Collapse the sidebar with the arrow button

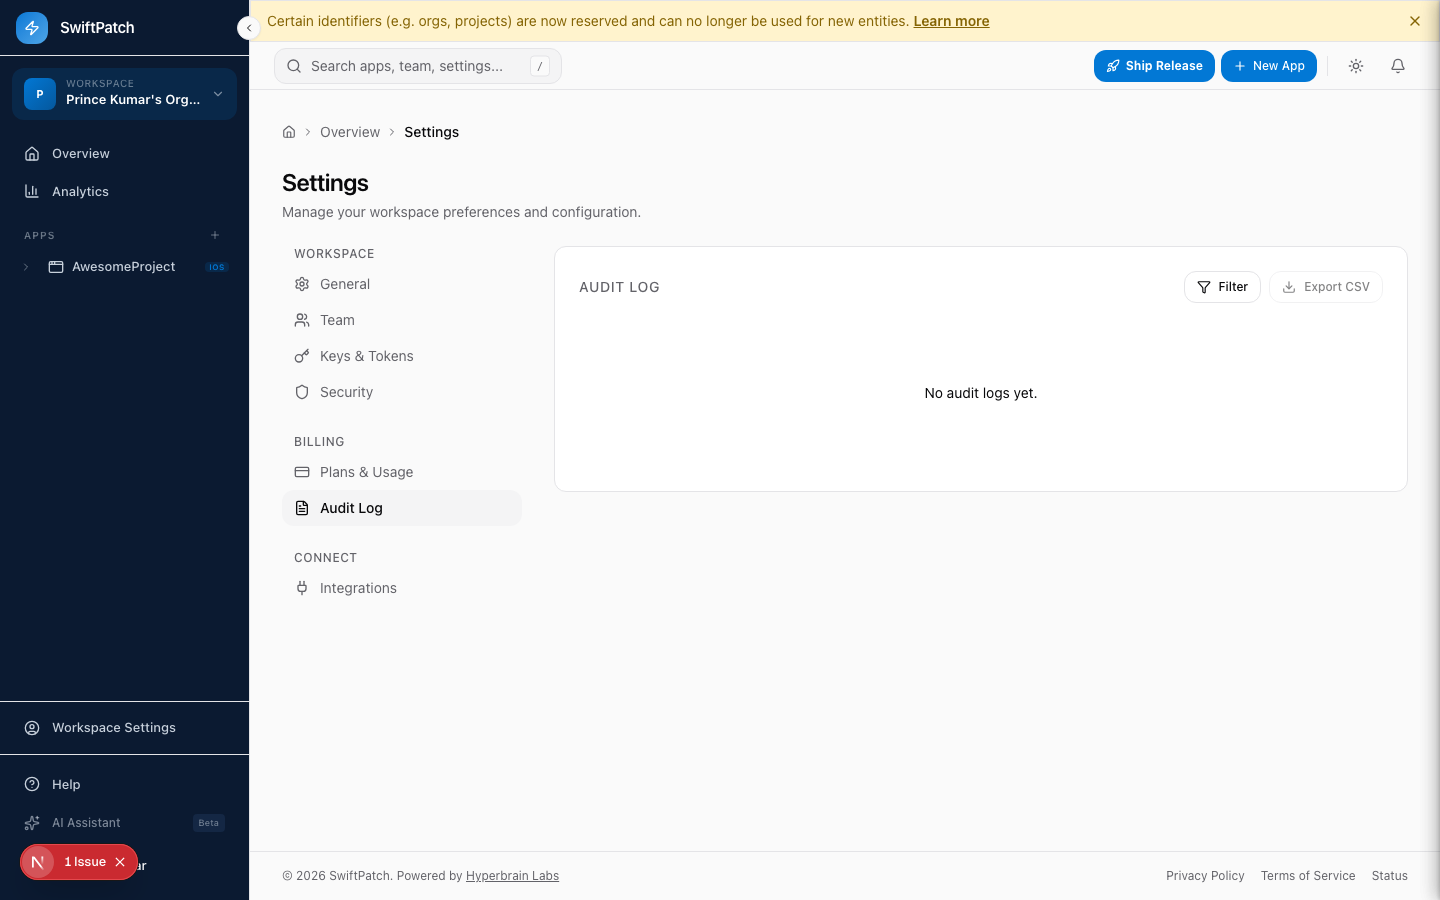248,28
